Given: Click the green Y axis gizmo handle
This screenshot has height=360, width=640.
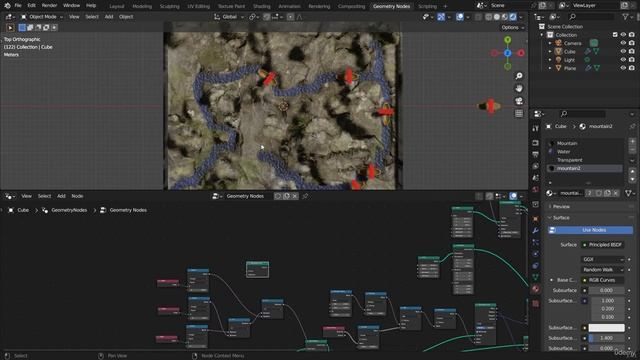Looking at the screenshot, I should pyautogui.click(x=507, y=40).
